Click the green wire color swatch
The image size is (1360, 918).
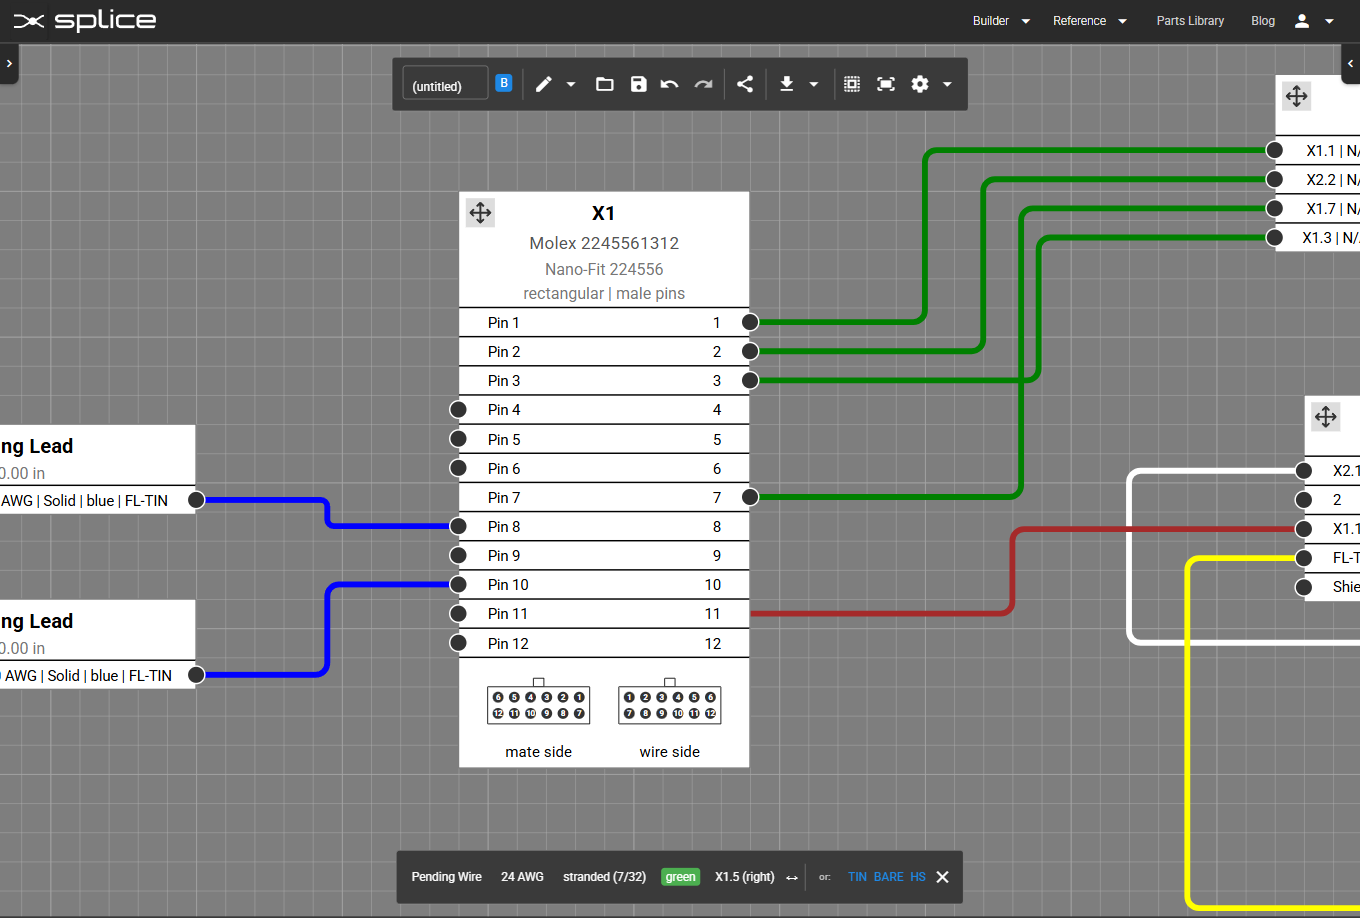coord(680,877)
